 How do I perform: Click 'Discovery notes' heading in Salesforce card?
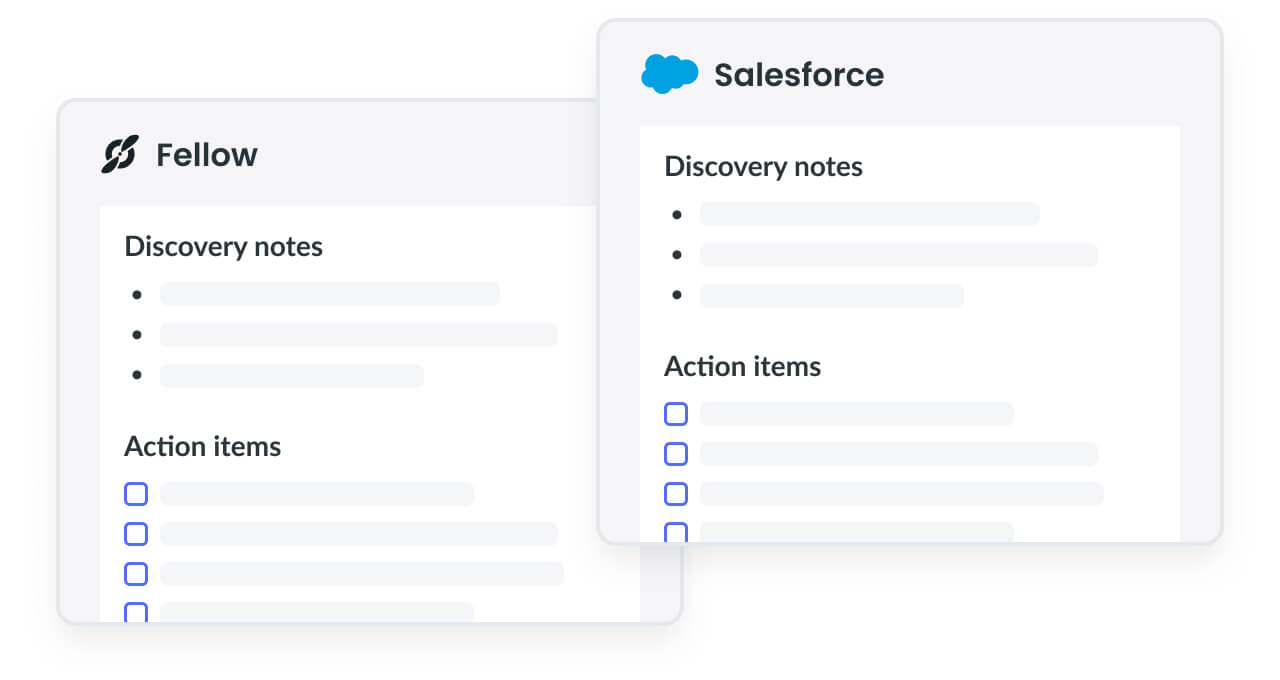[x=764, y=167]
